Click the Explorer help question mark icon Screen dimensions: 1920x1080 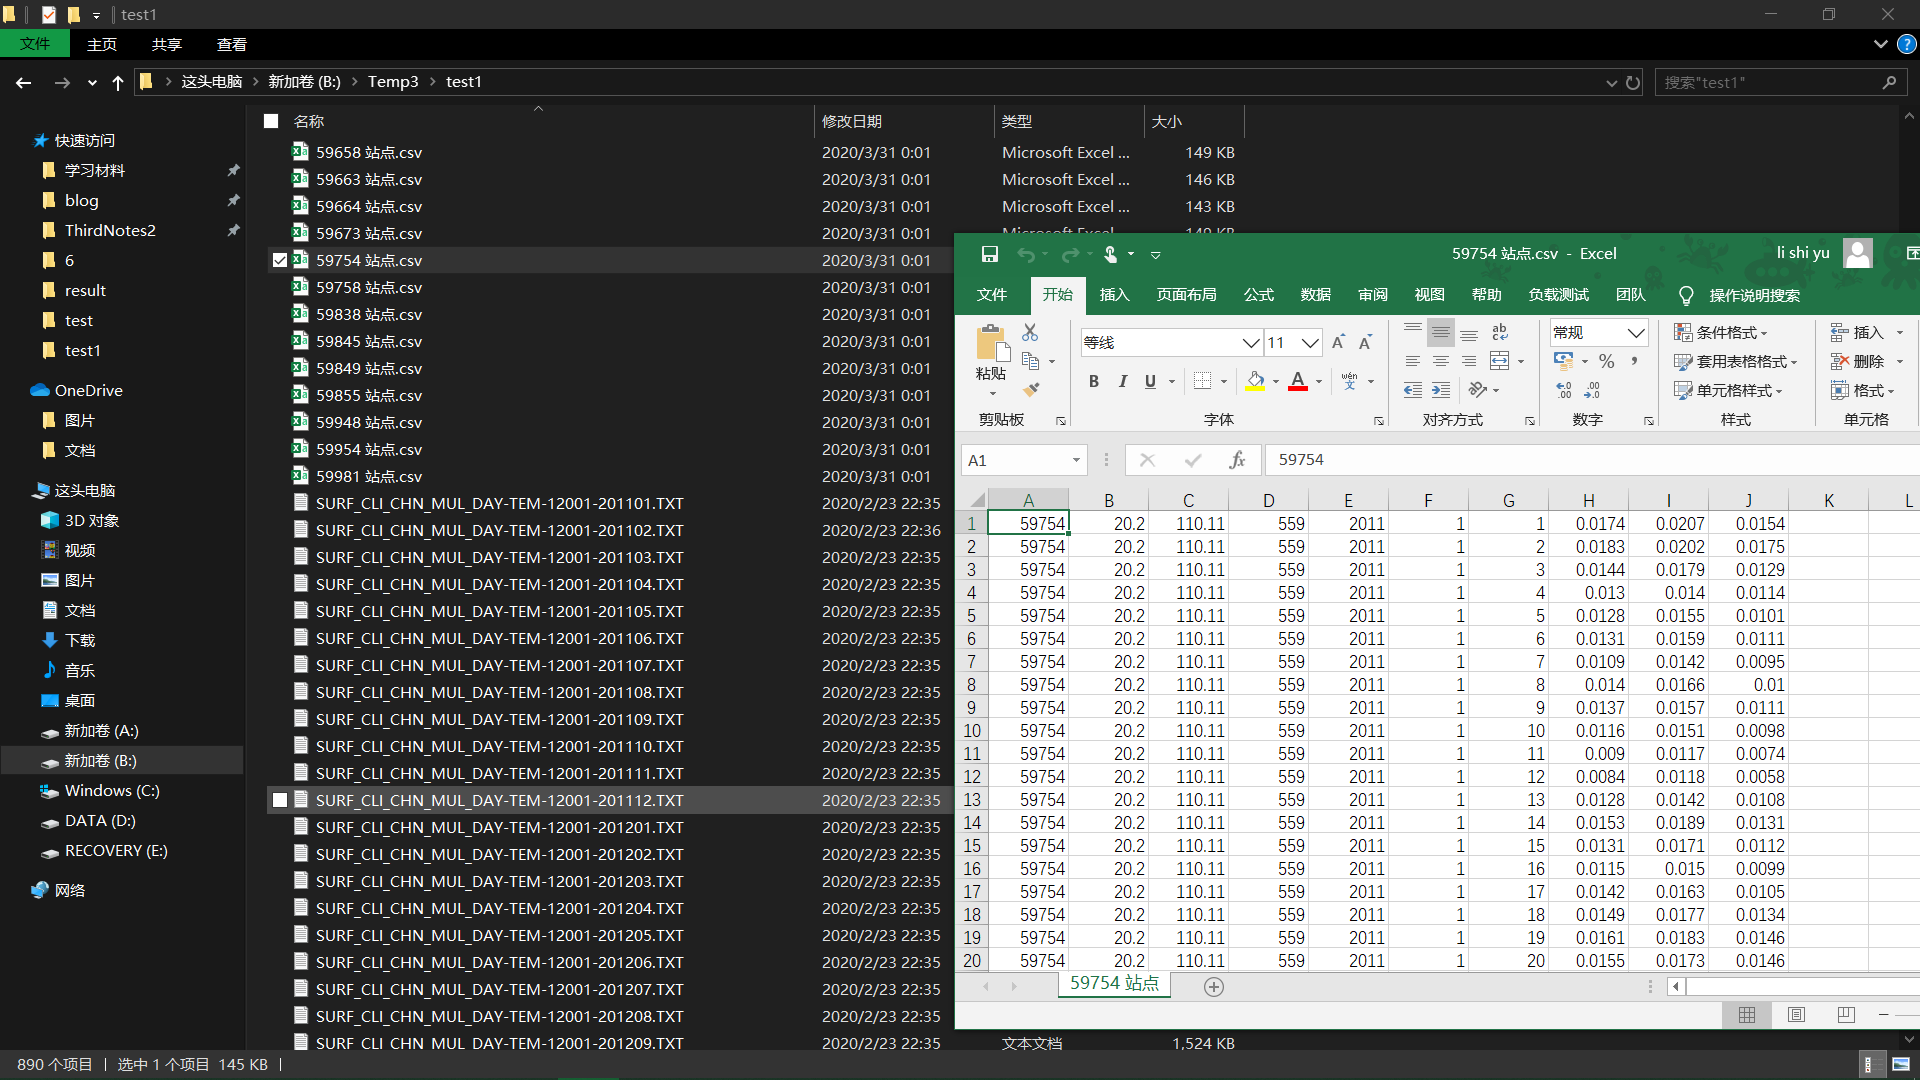[x=1907, y=44]
